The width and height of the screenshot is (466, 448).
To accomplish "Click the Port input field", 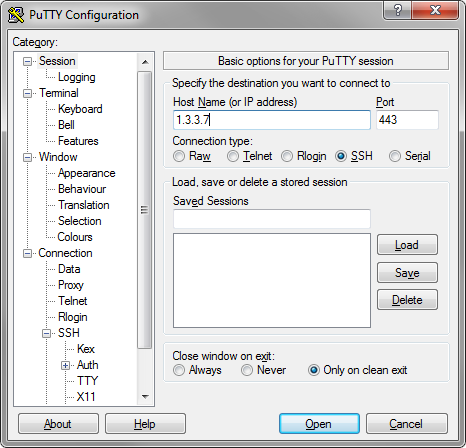I will click(407, 120).
